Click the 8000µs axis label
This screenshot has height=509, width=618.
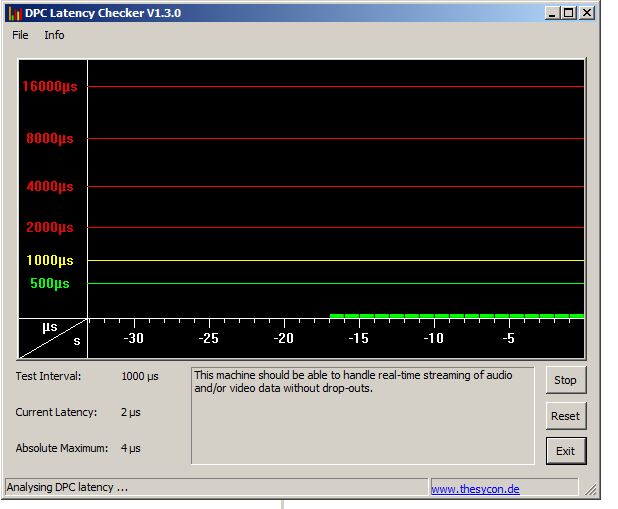tap(50, 138)
